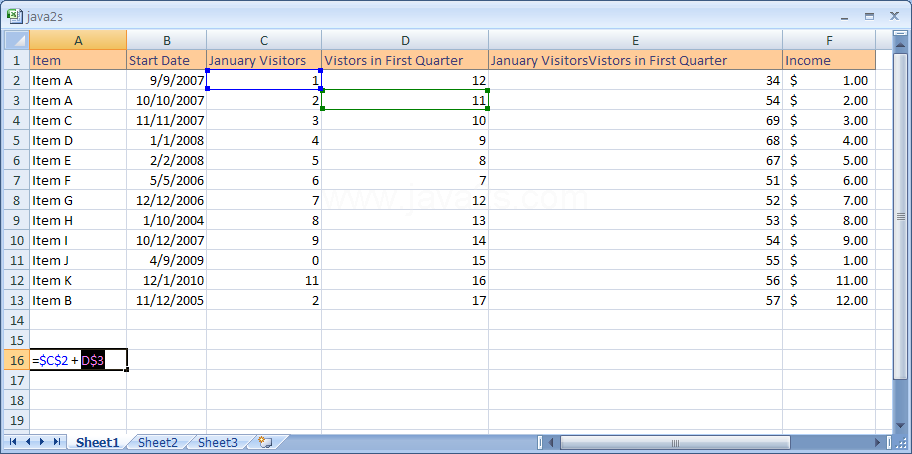Viewport: 912px width, 454px height.
Task: Select row 14 header
Action: coord(17,320)
